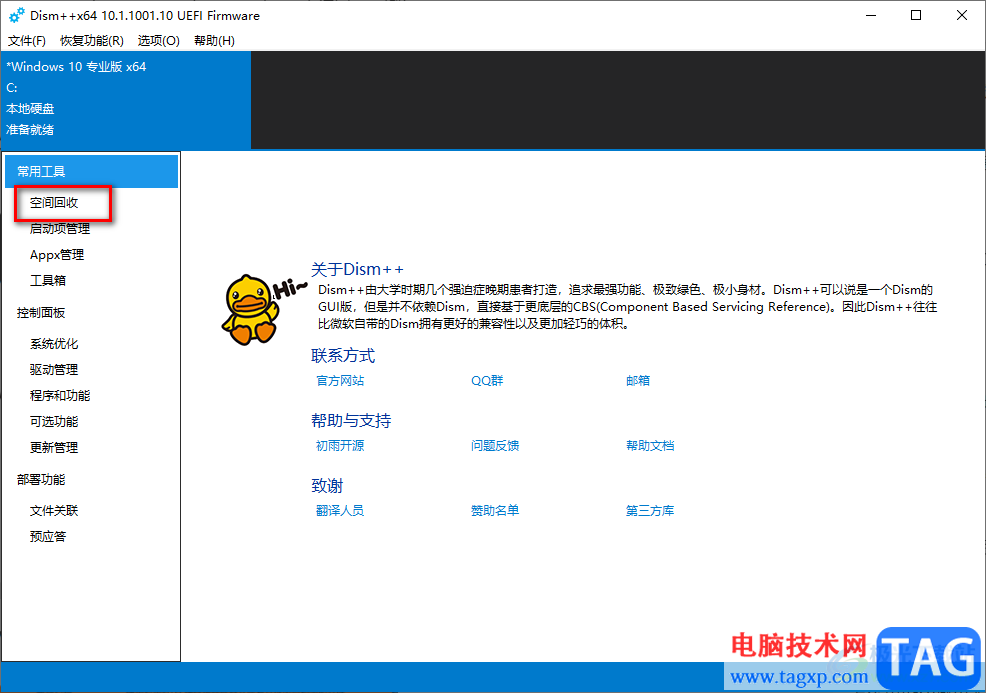Click the 致谢 heading
This screenshot has width=986, height=693.
(x=327, y=485)
